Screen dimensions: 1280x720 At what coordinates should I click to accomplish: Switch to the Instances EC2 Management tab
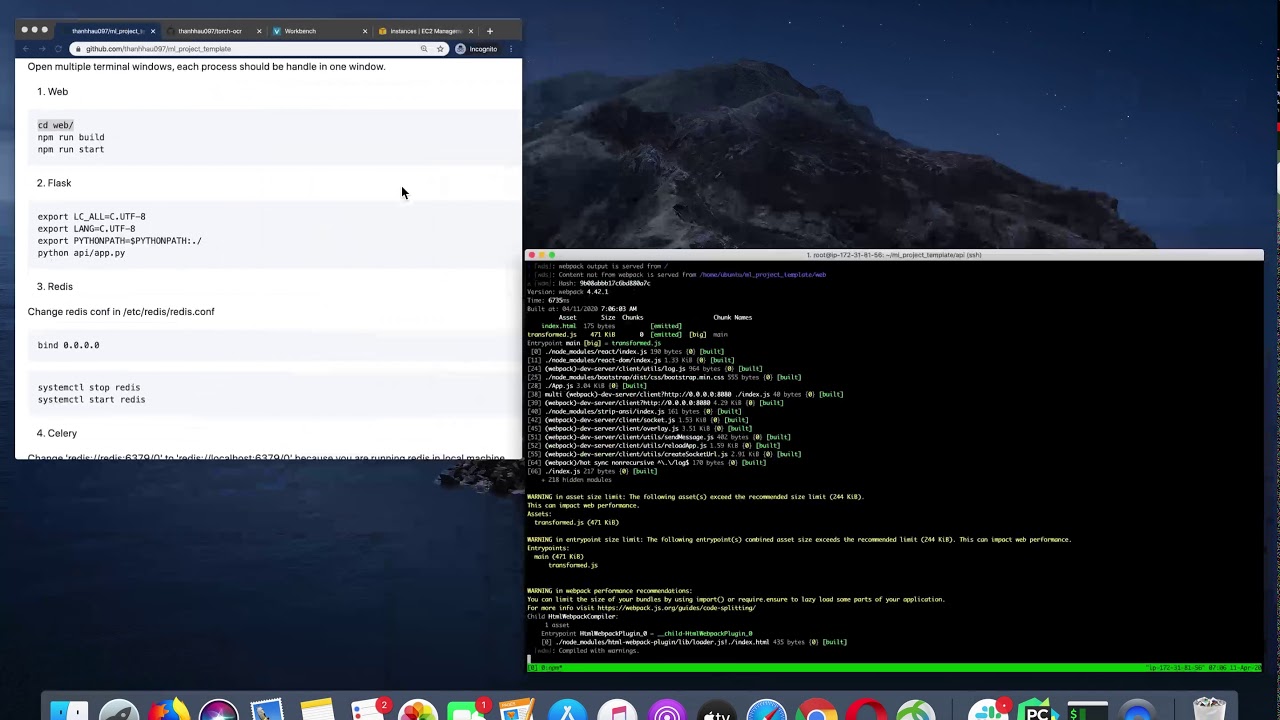[426, 31]
